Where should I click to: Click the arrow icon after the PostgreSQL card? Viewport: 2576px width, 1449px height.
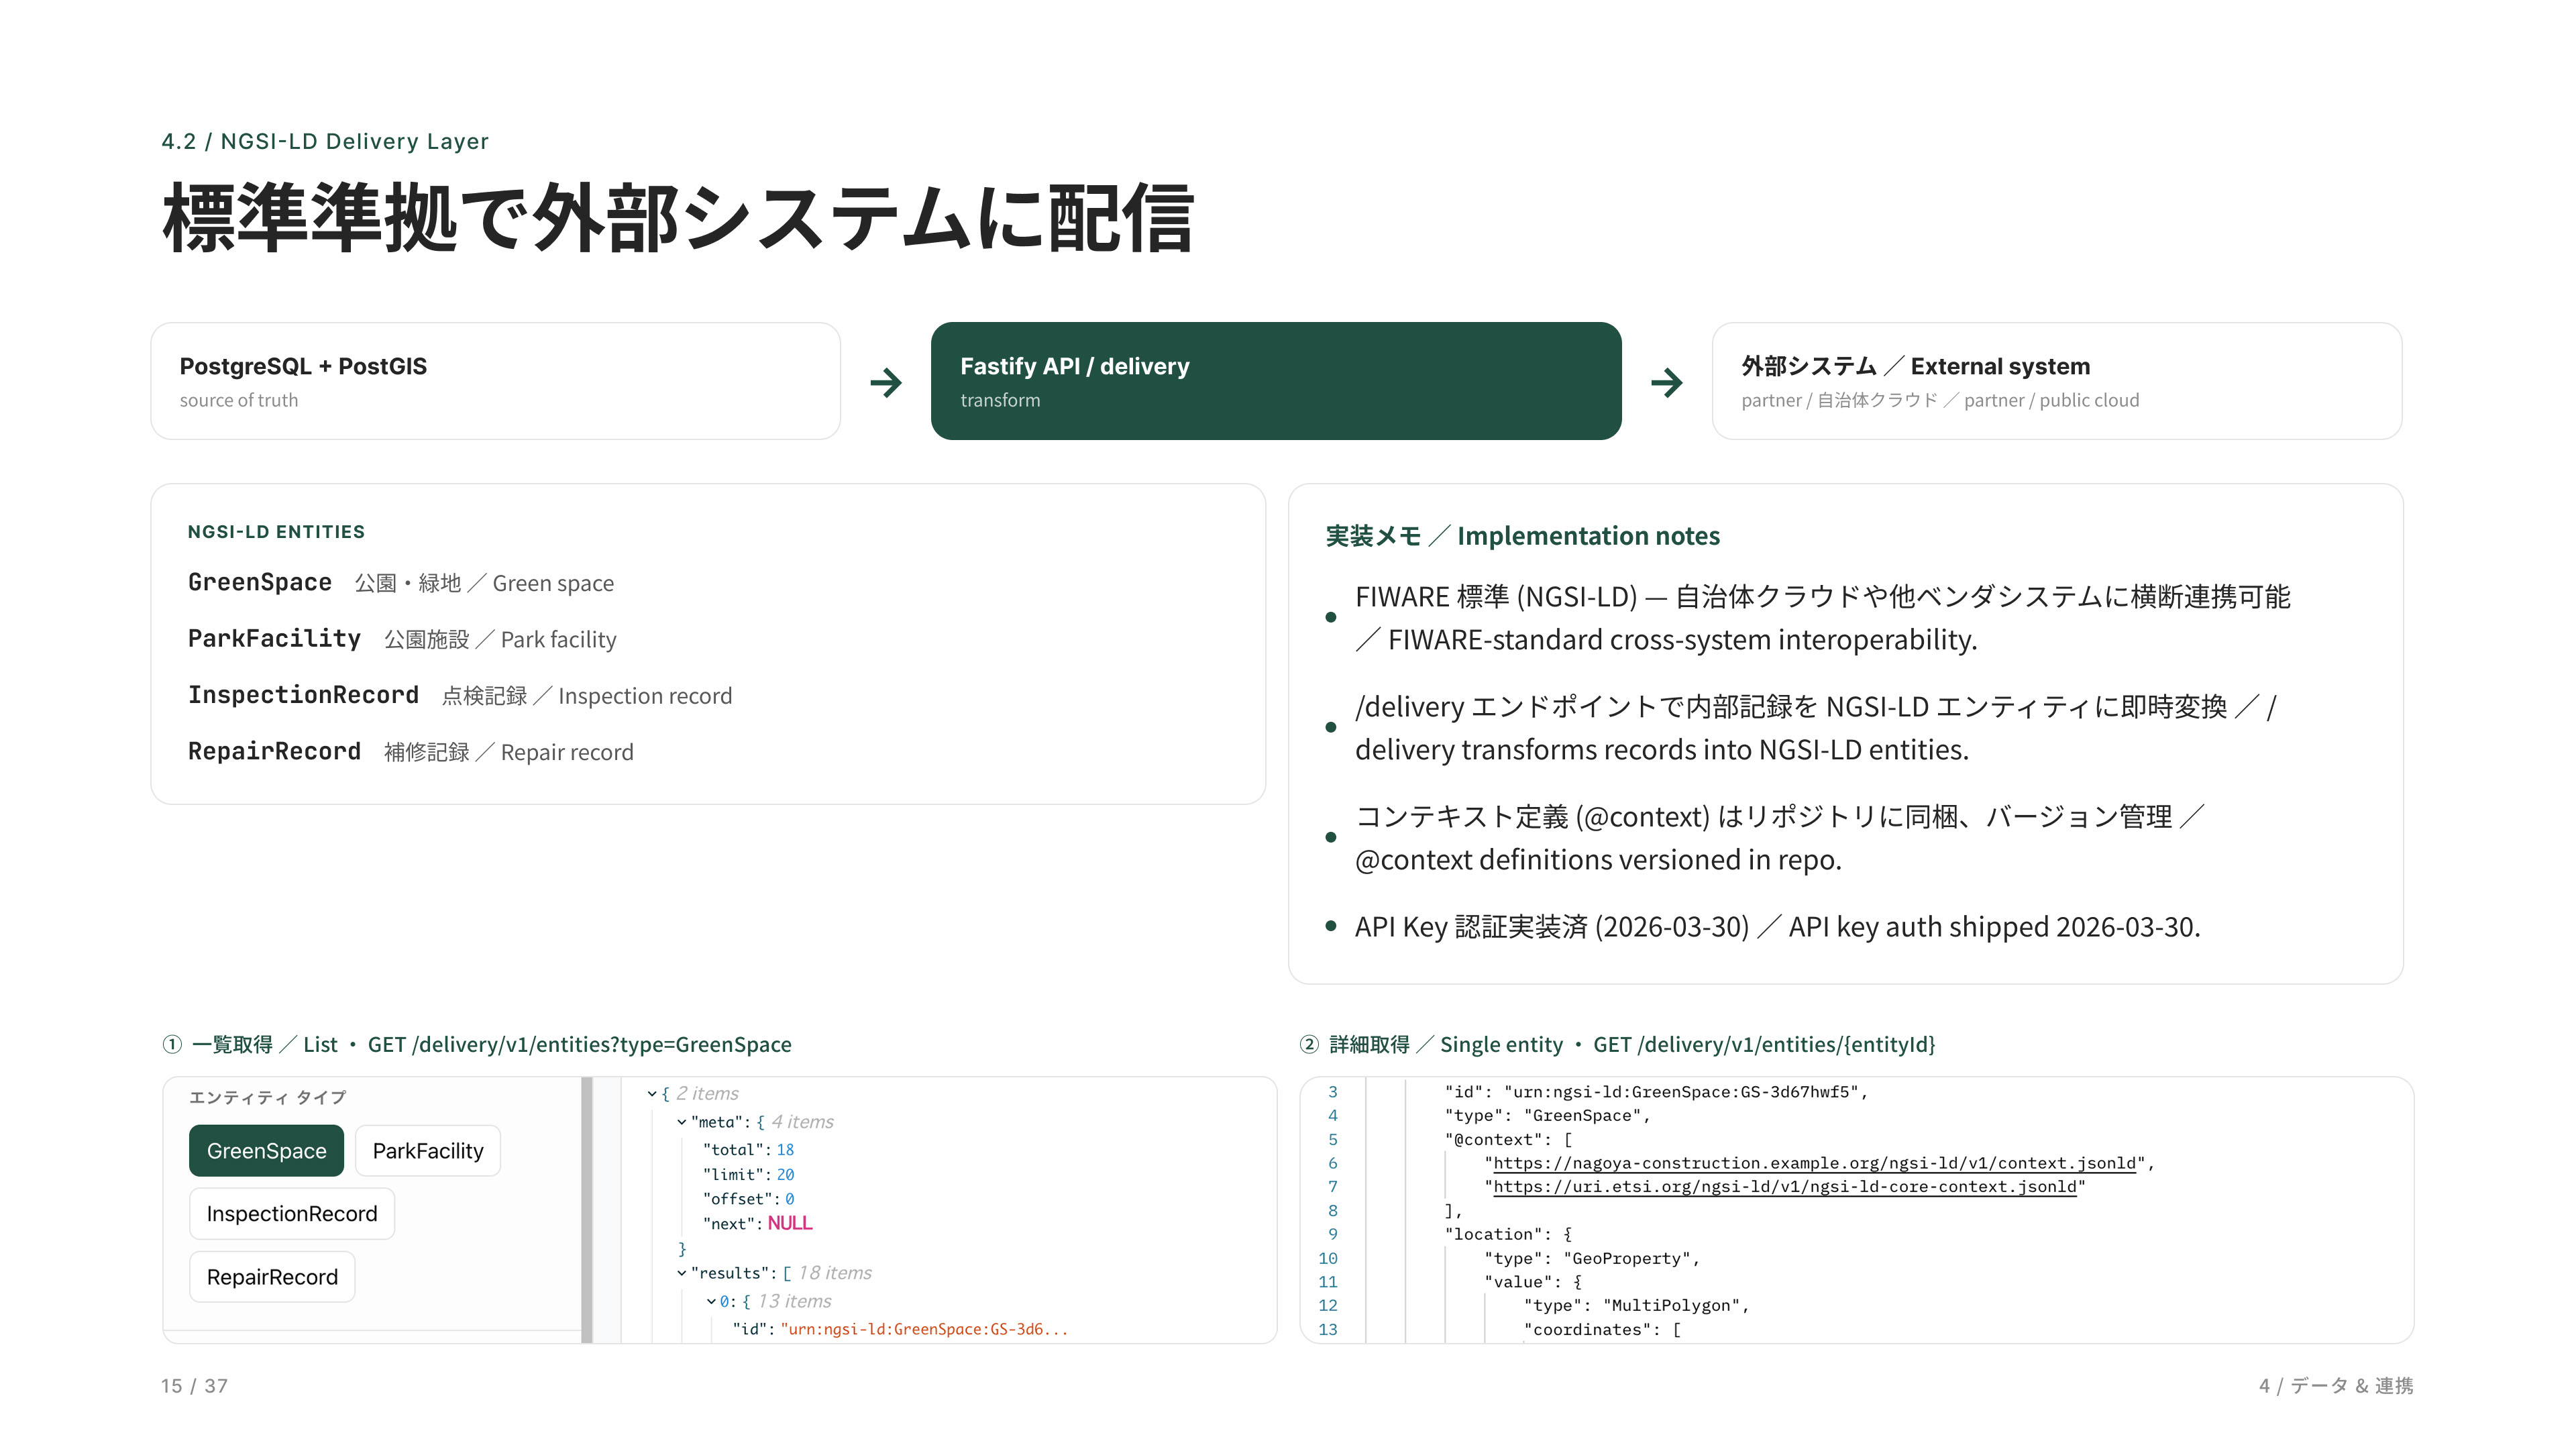886,382
